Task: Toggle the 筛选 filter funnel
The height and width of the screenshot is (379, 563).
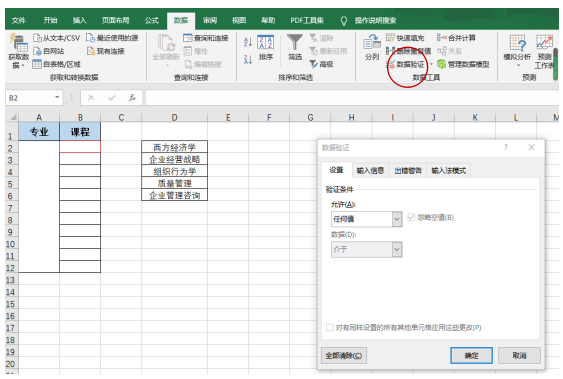Action: [x=295, y=47]
